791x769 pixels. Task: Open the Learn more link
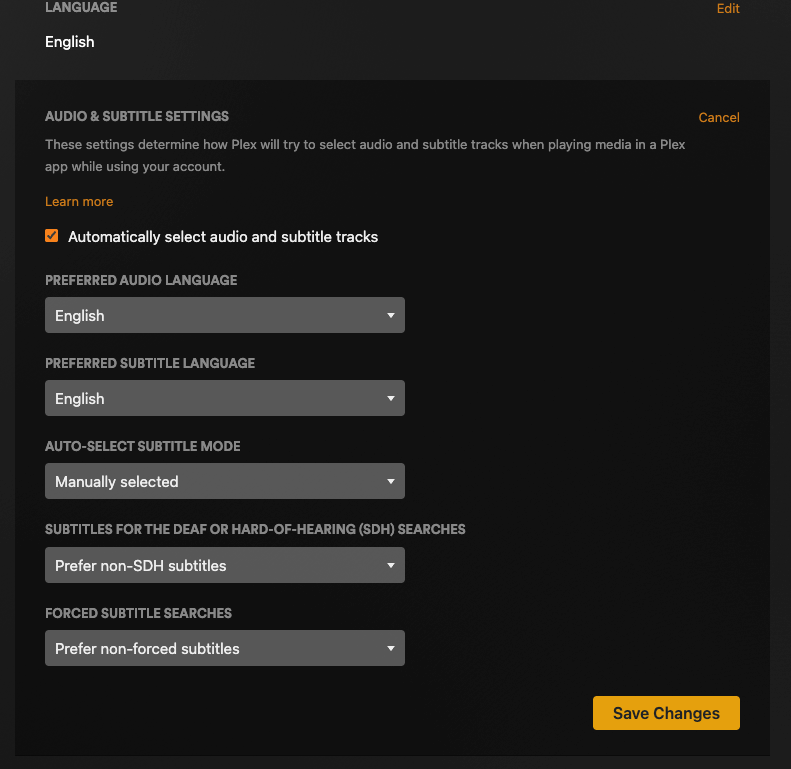click(79, 201)
